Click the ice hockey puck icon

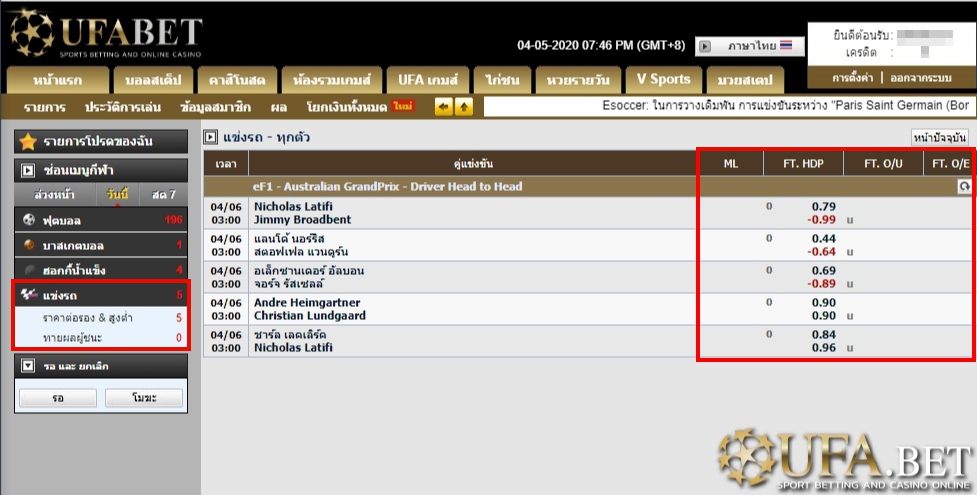29,270
